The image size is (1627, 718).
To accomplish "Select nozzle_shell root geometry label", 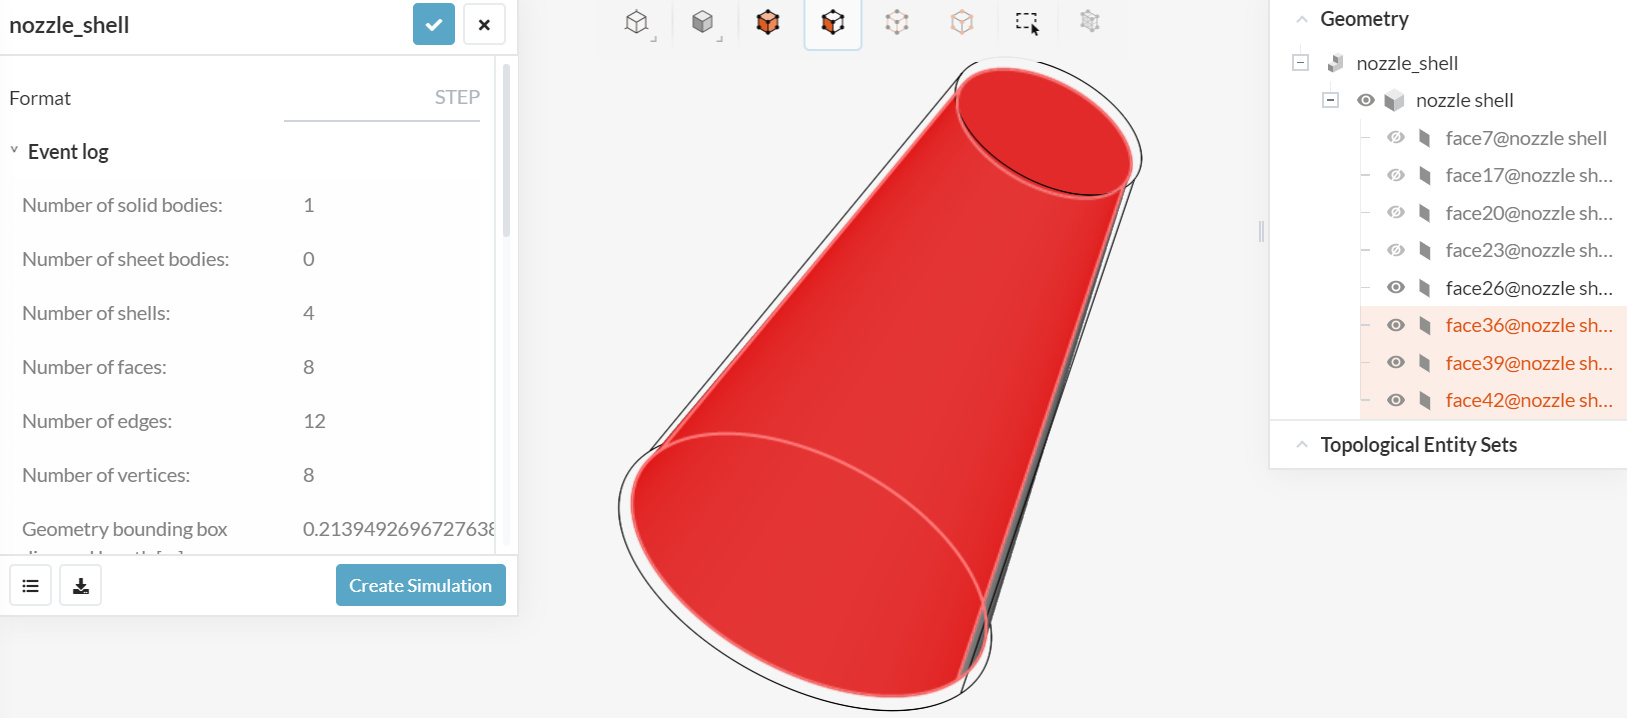I will click(1407, 63).
